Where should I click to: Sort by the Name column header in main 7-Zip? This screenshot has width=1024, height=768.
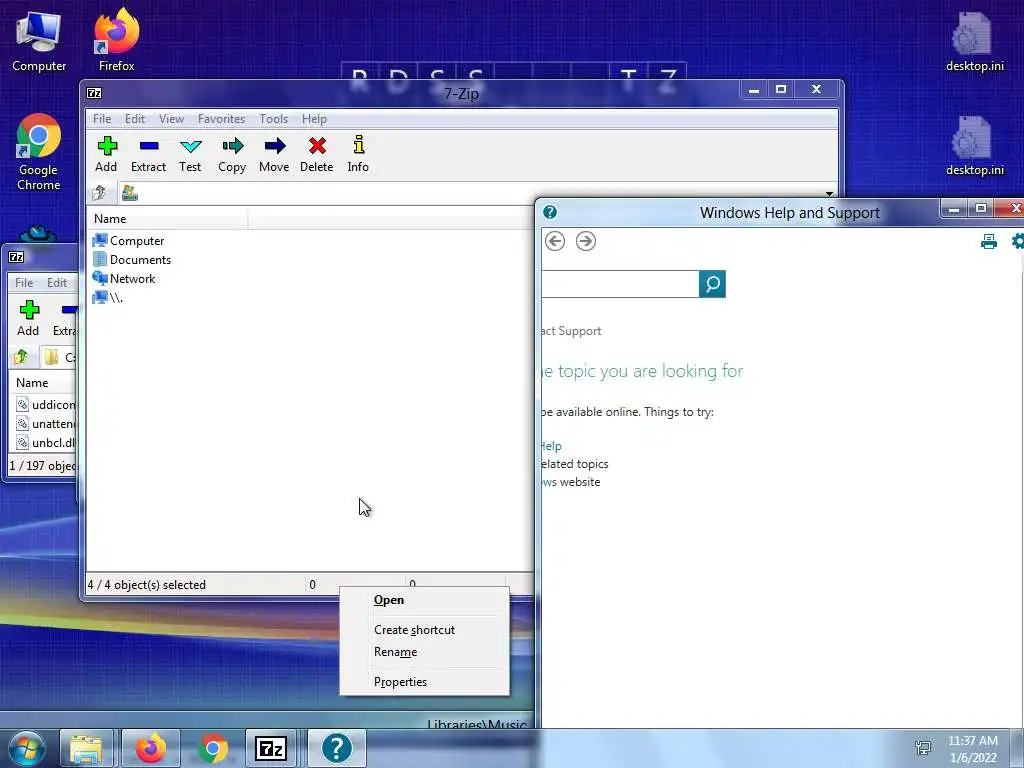pyautogui.click(x=167, y=219)
